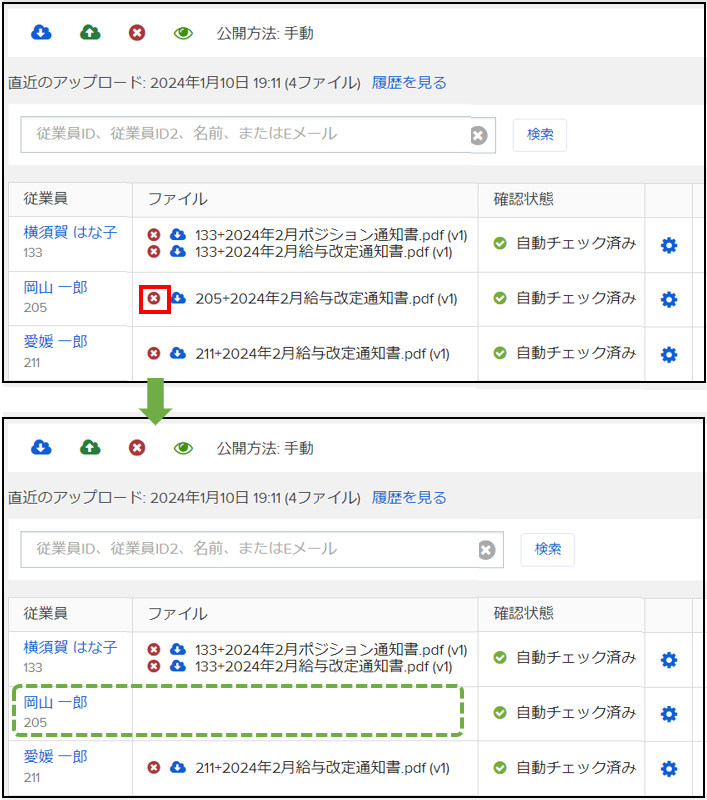
Task: Click 自動チェック済み status for 愛媛 一郎, lower panel
Action: 576,768
